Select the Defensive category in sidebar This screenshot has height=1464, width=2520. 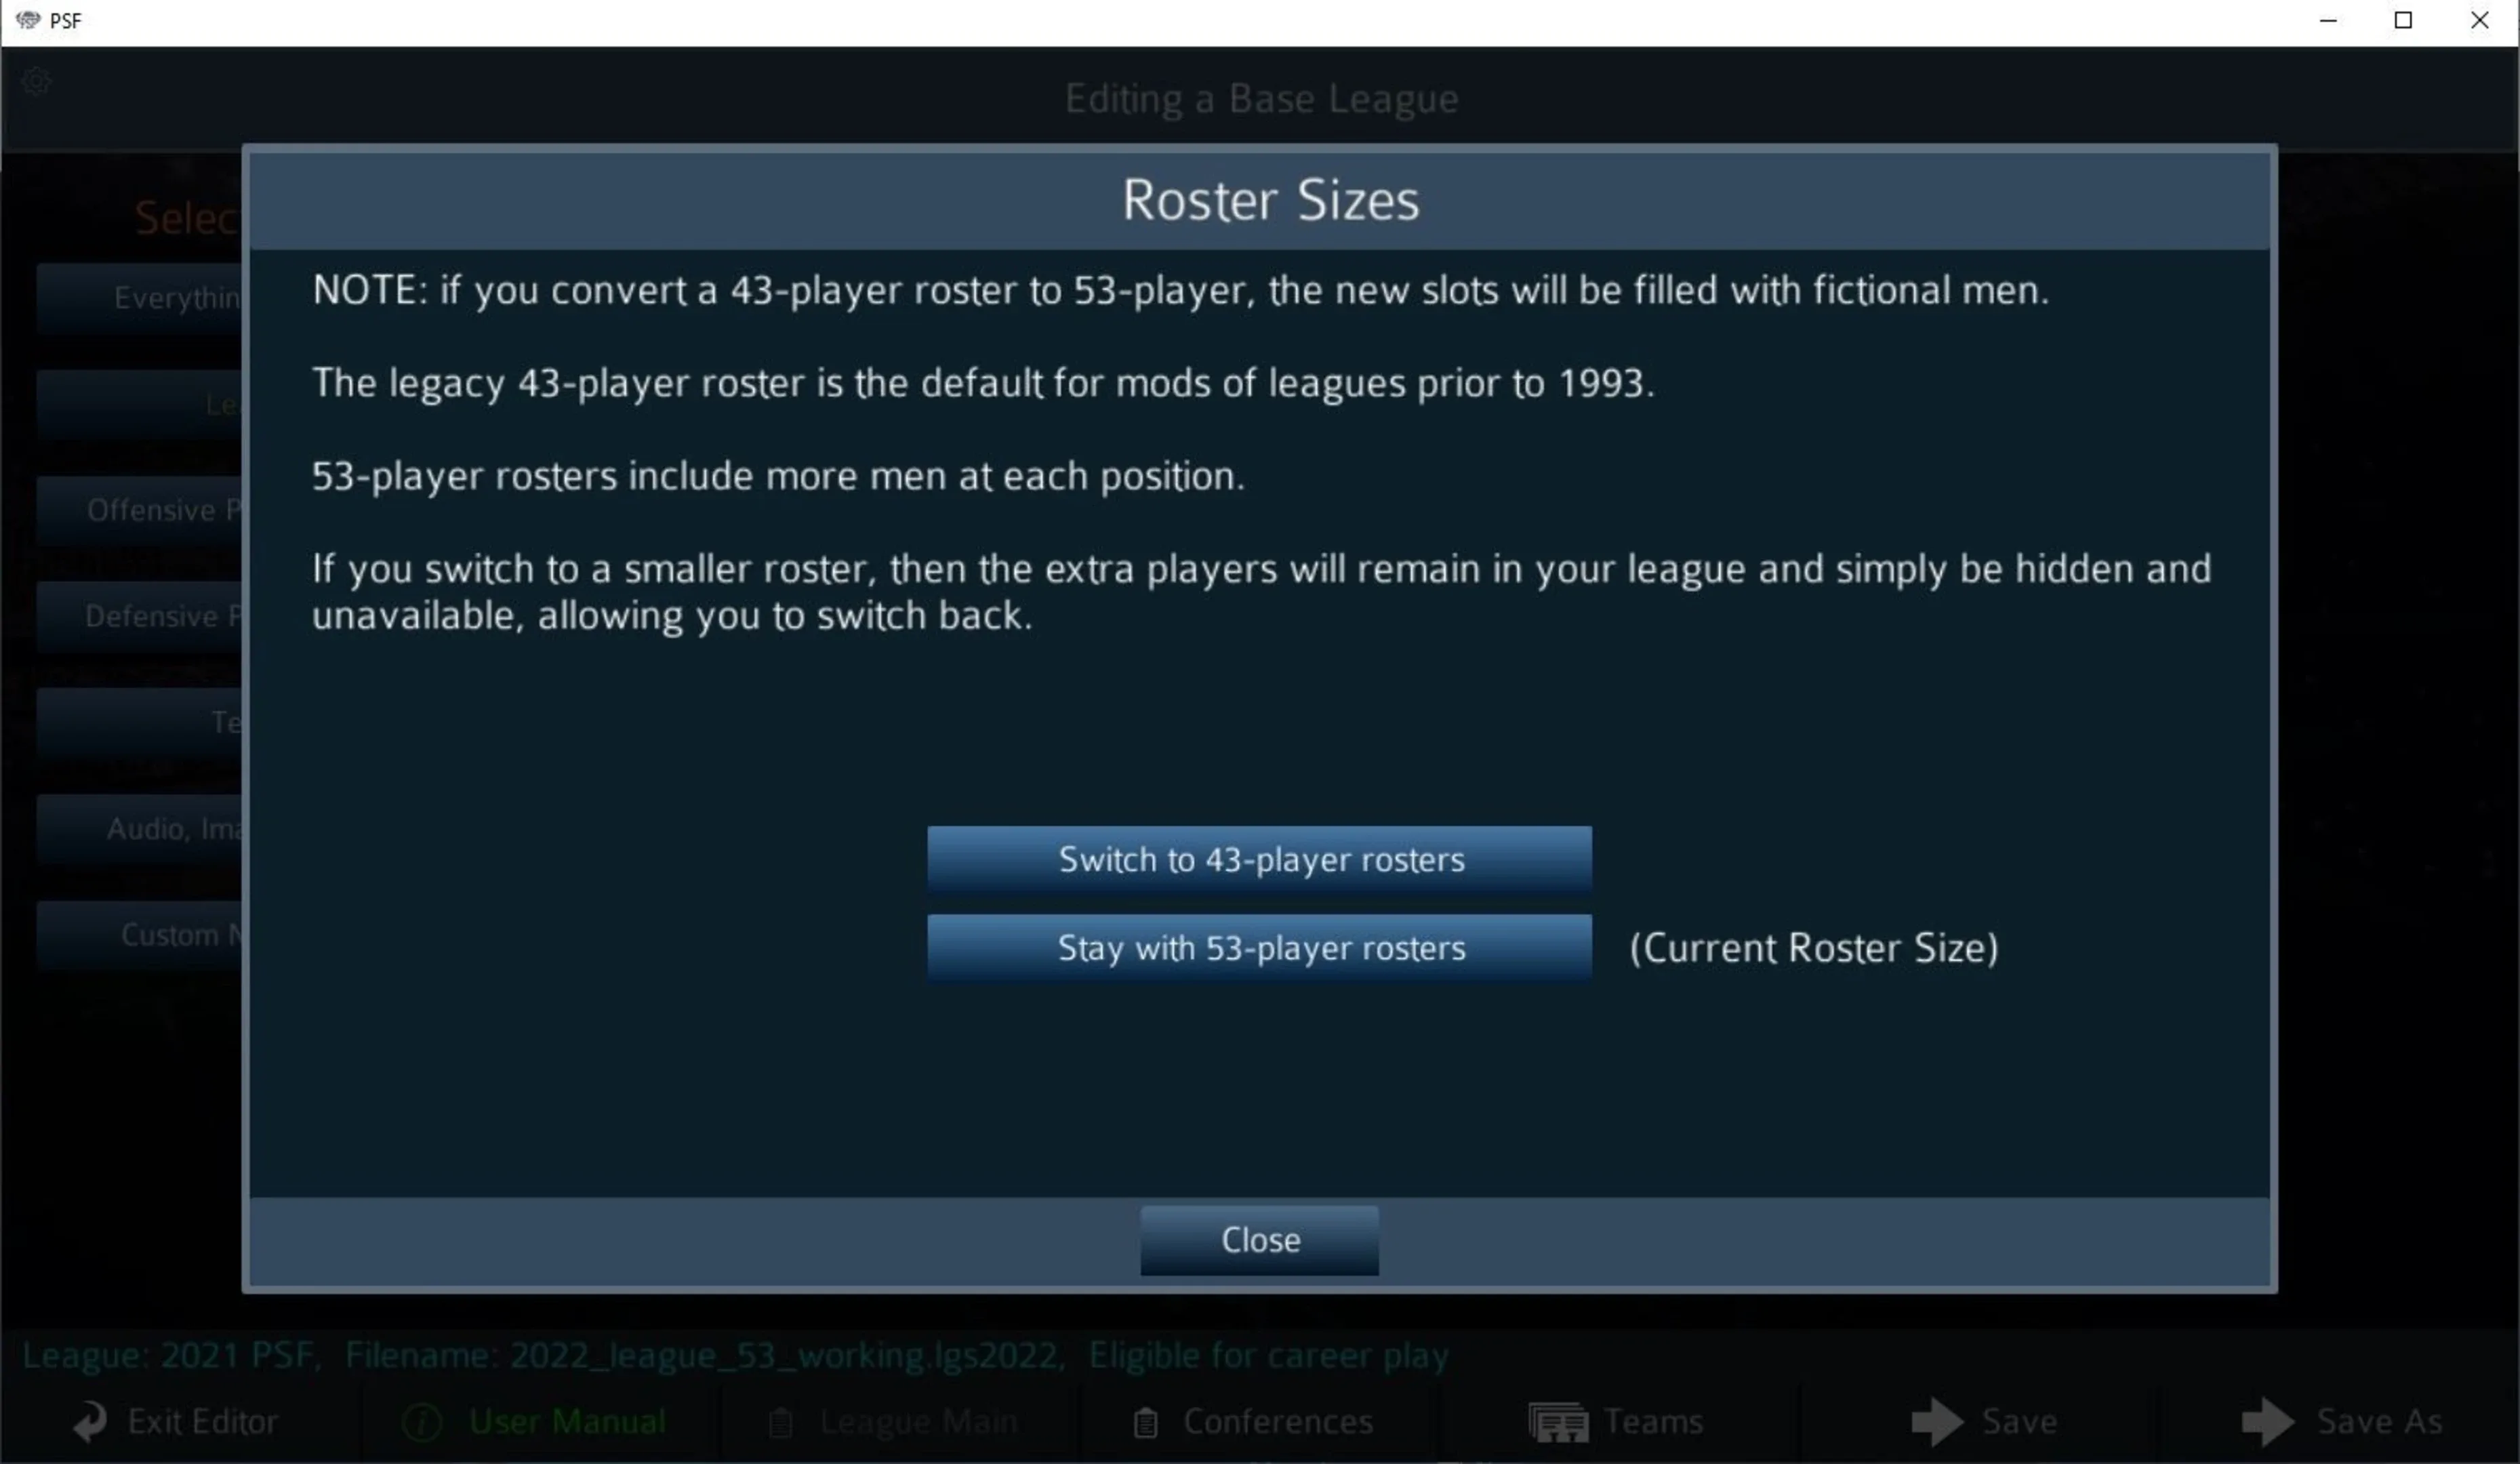pyautogui.click(x=140, y=616)
